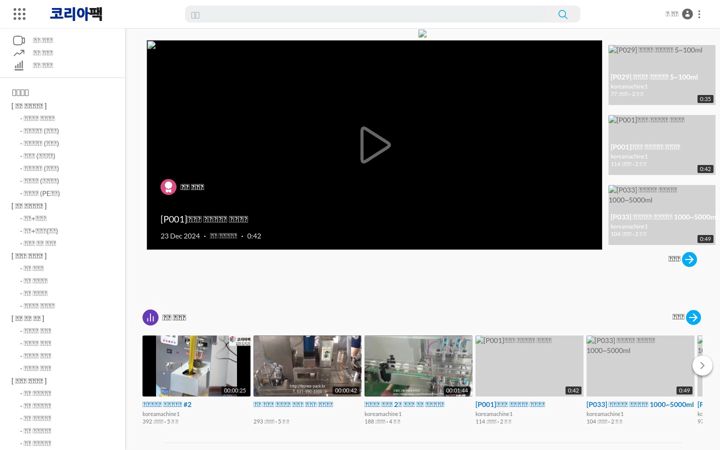
Task: Open the sidebar category item containing (PE
Action: [40, 193]
